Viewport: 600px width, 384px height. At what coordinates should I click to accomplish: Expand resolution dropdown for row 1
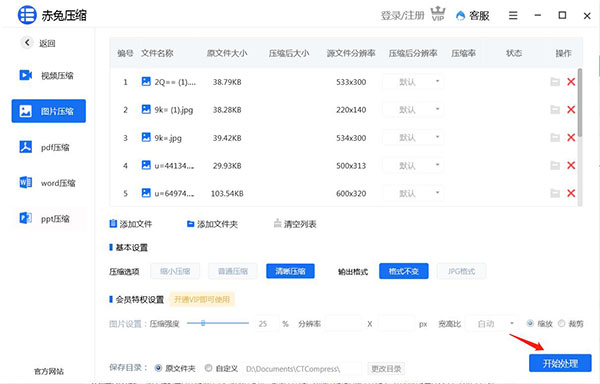tap(413, 81)
